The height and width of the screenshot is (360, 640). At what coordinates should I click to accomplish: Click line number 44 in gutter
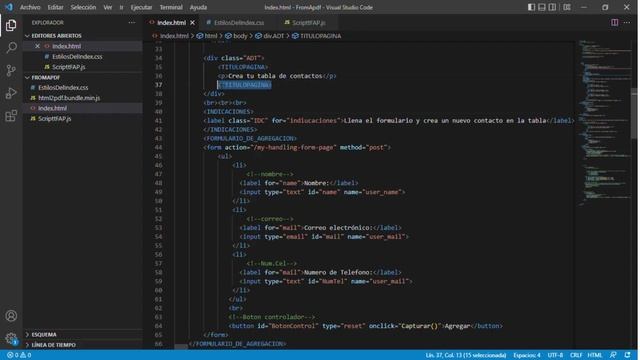coord(158,147)
